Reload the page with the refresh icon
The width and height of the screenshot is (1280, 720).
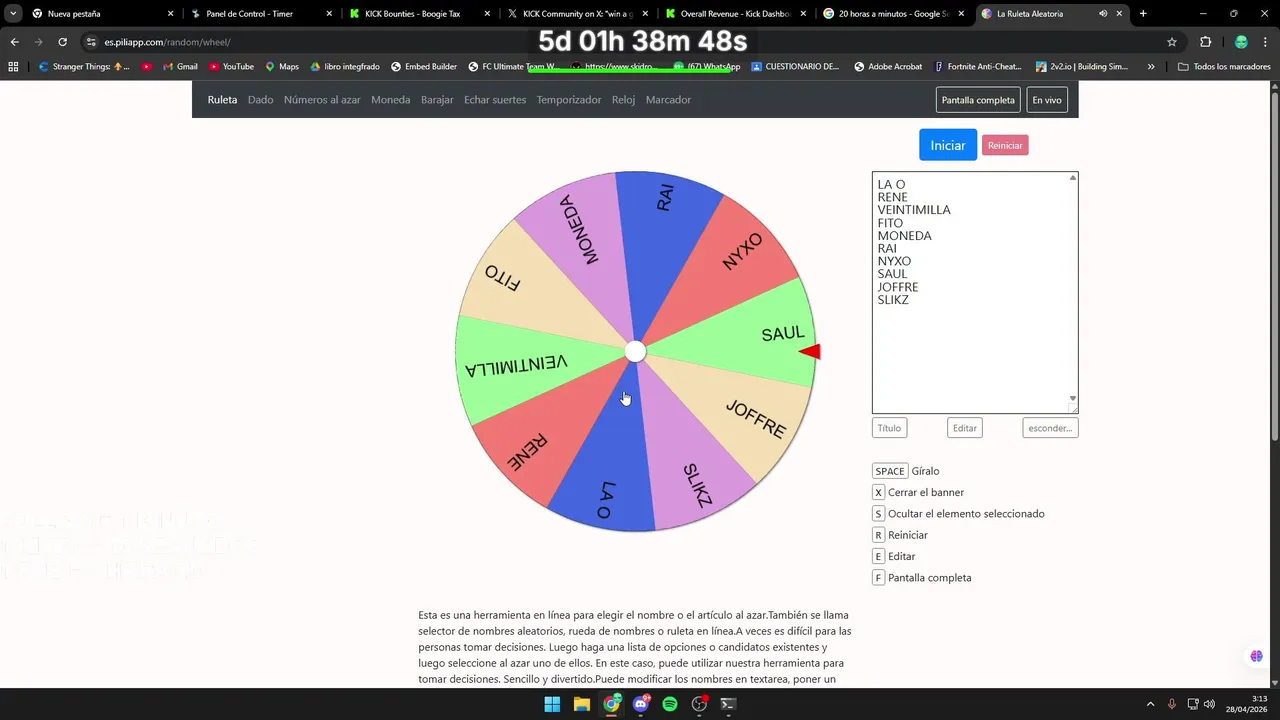pos(62,42)
